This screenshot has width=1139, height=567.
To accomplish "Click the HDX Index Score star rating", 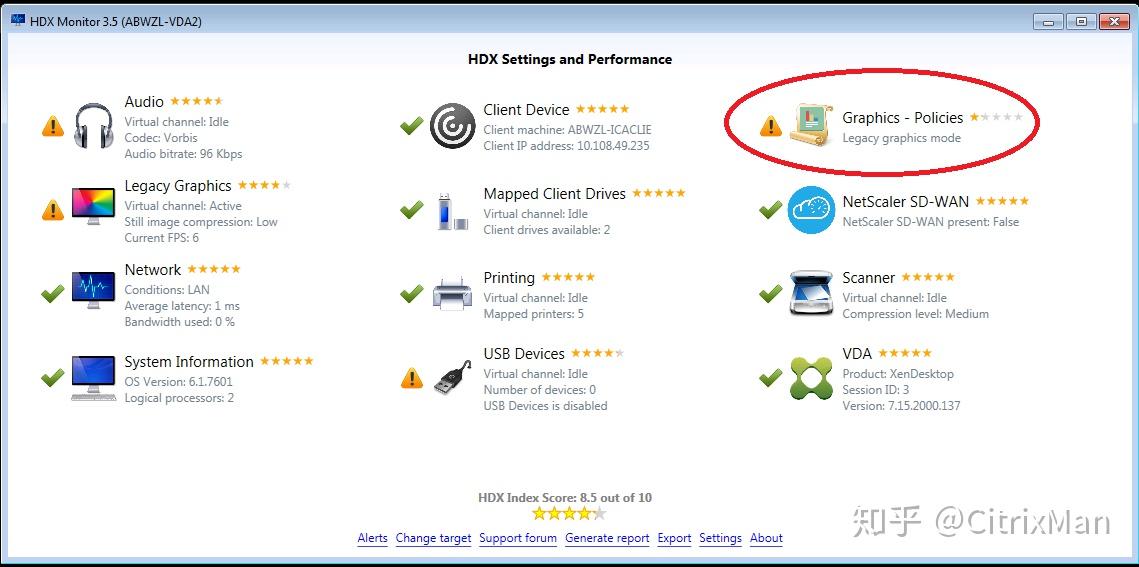I will coord(570,514).
